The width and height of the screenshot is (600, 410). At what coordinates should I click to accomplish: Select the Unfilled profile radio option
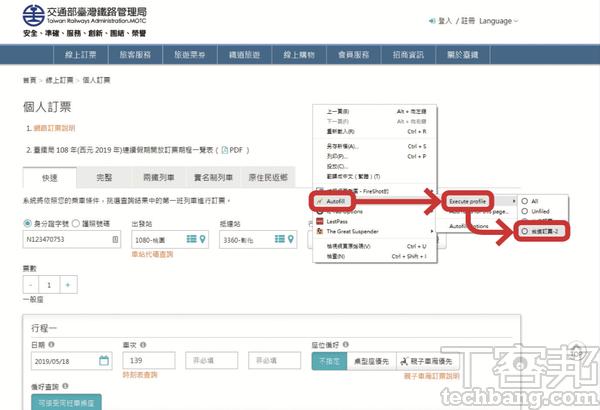click(x=525, y=211)
